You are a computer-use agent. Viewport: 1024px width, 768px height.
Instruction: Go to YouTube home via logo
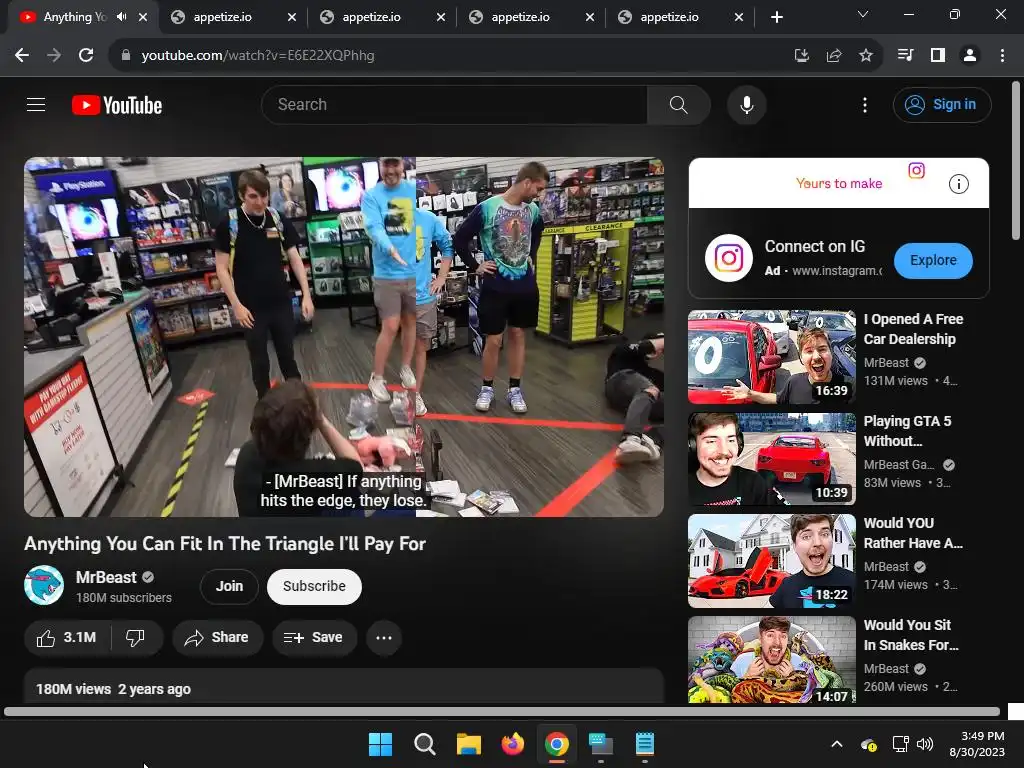[x=117, y=105]
